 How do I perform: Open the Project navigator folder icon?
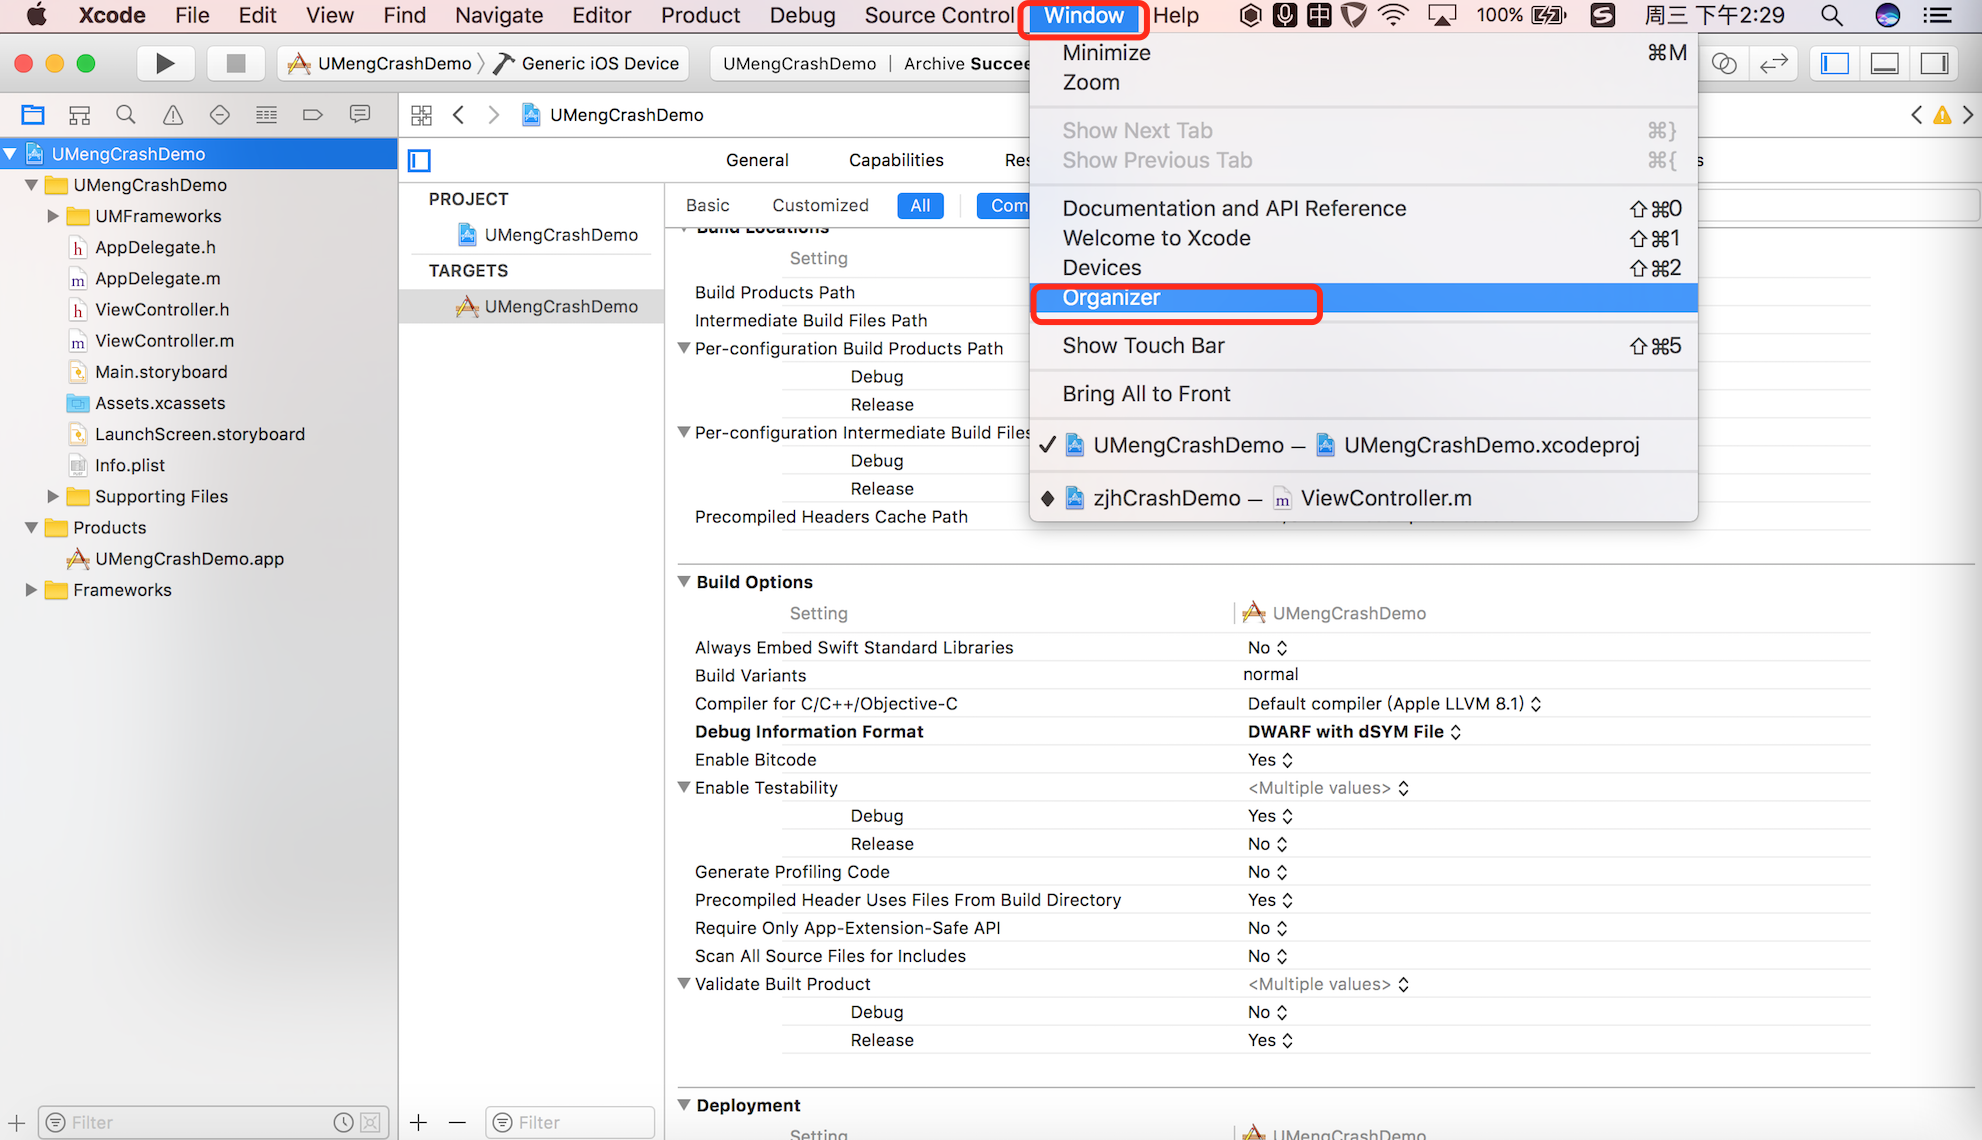33,115
